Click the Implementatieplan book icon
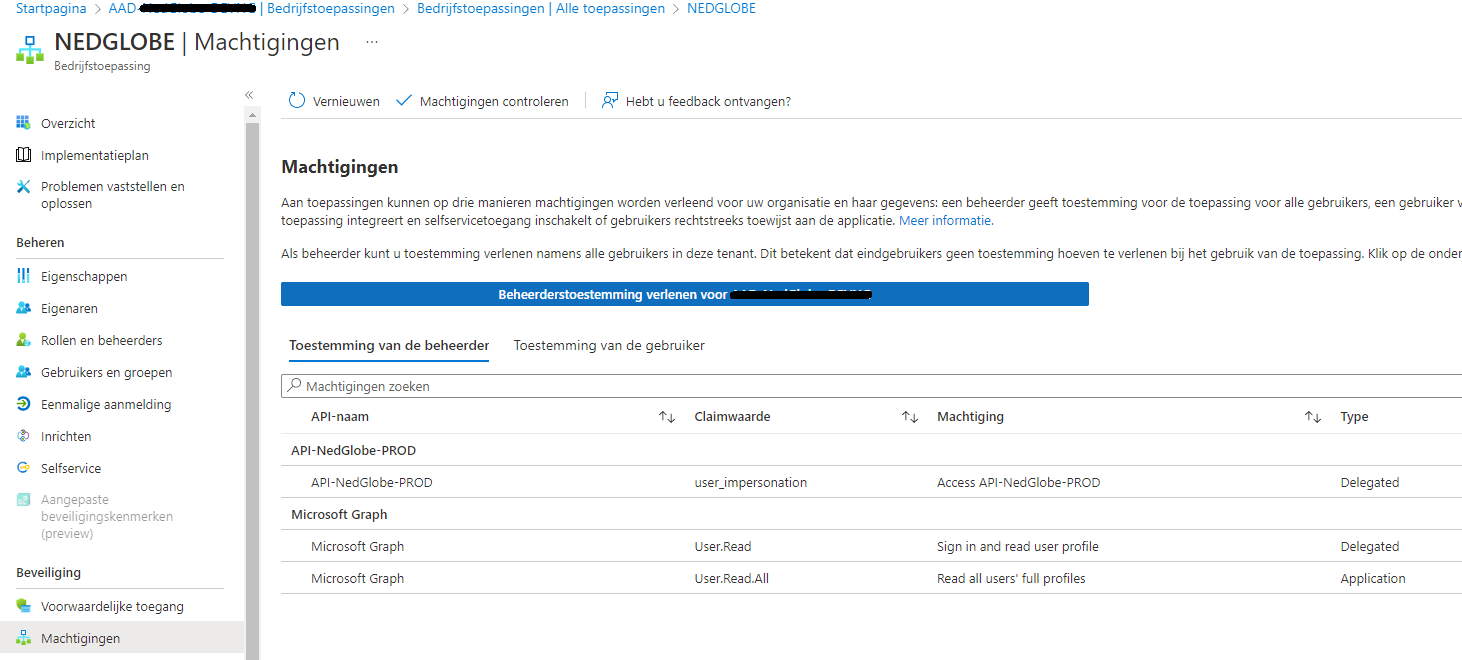Screen dimensions: 1462x660 (x=24, y=155)
